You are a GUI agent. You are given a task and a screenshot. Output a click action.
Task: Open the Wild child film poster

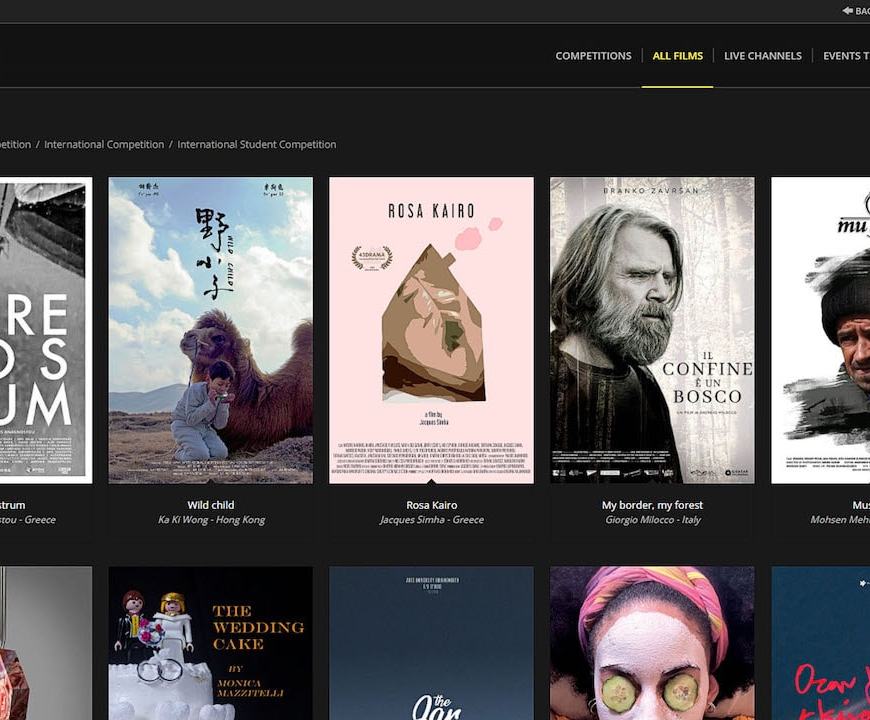(211, 330)
